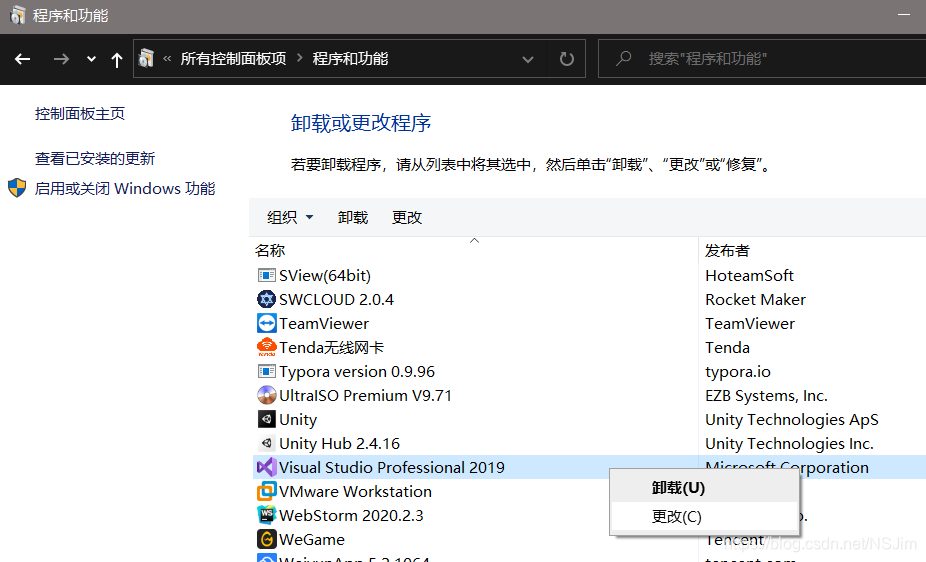Click publisher Unity Technologies ApS

click(x=792, y=419)
